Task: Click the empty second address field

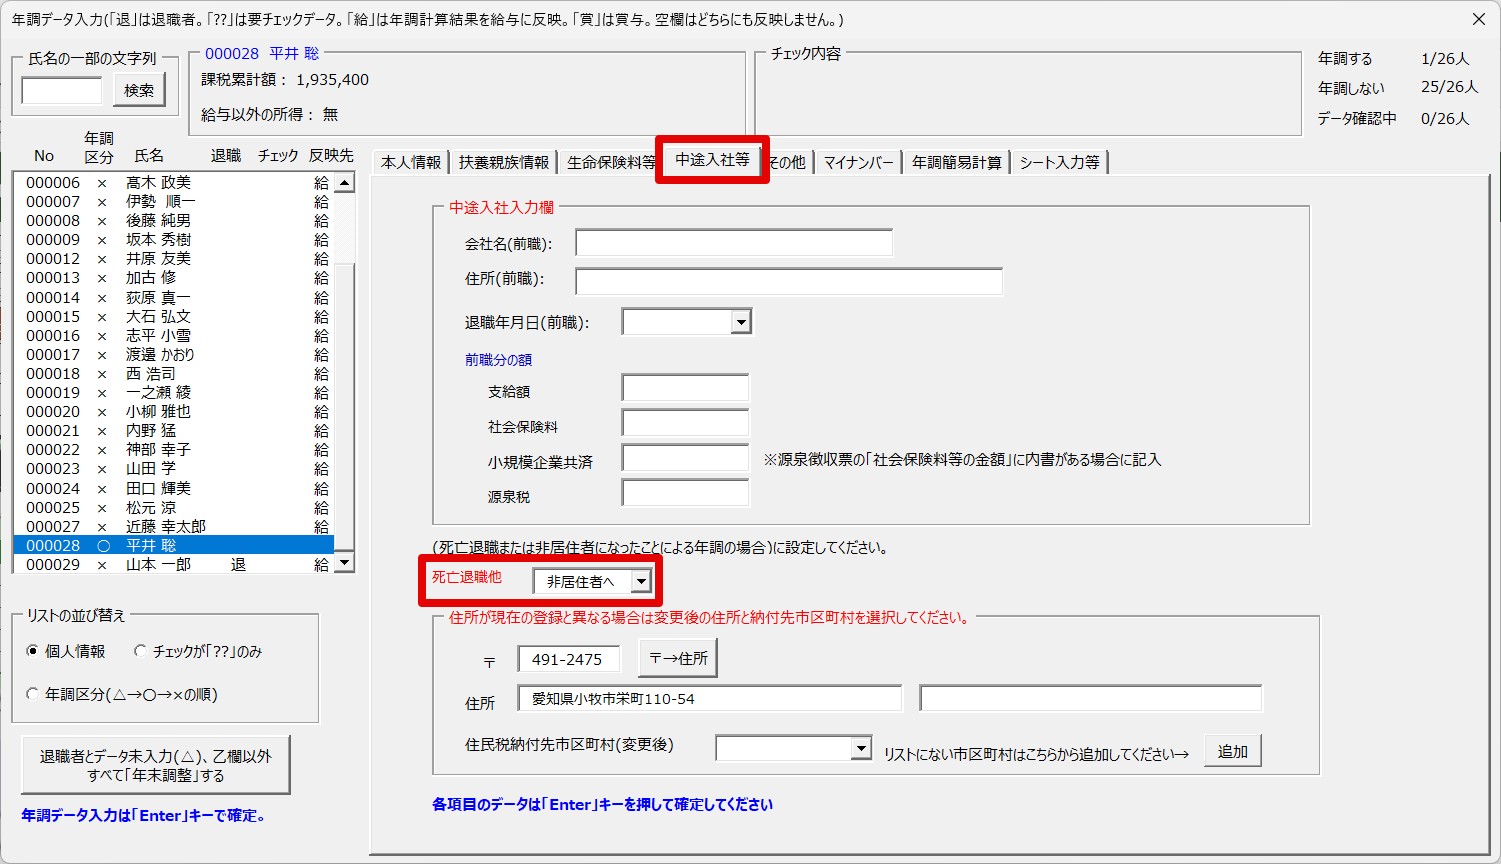Action: (x=1091, y=698)
